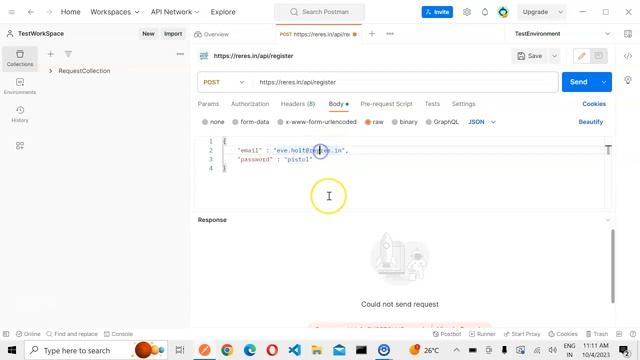Expand the RequestCollection tree item
The image size is (640, 360).
51,71
